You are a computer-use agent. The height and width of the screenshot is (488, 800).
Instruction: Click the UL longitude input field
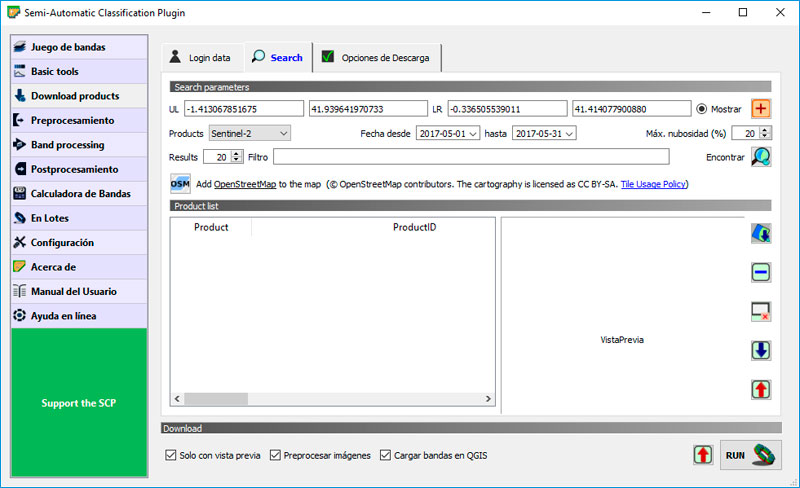244,109
